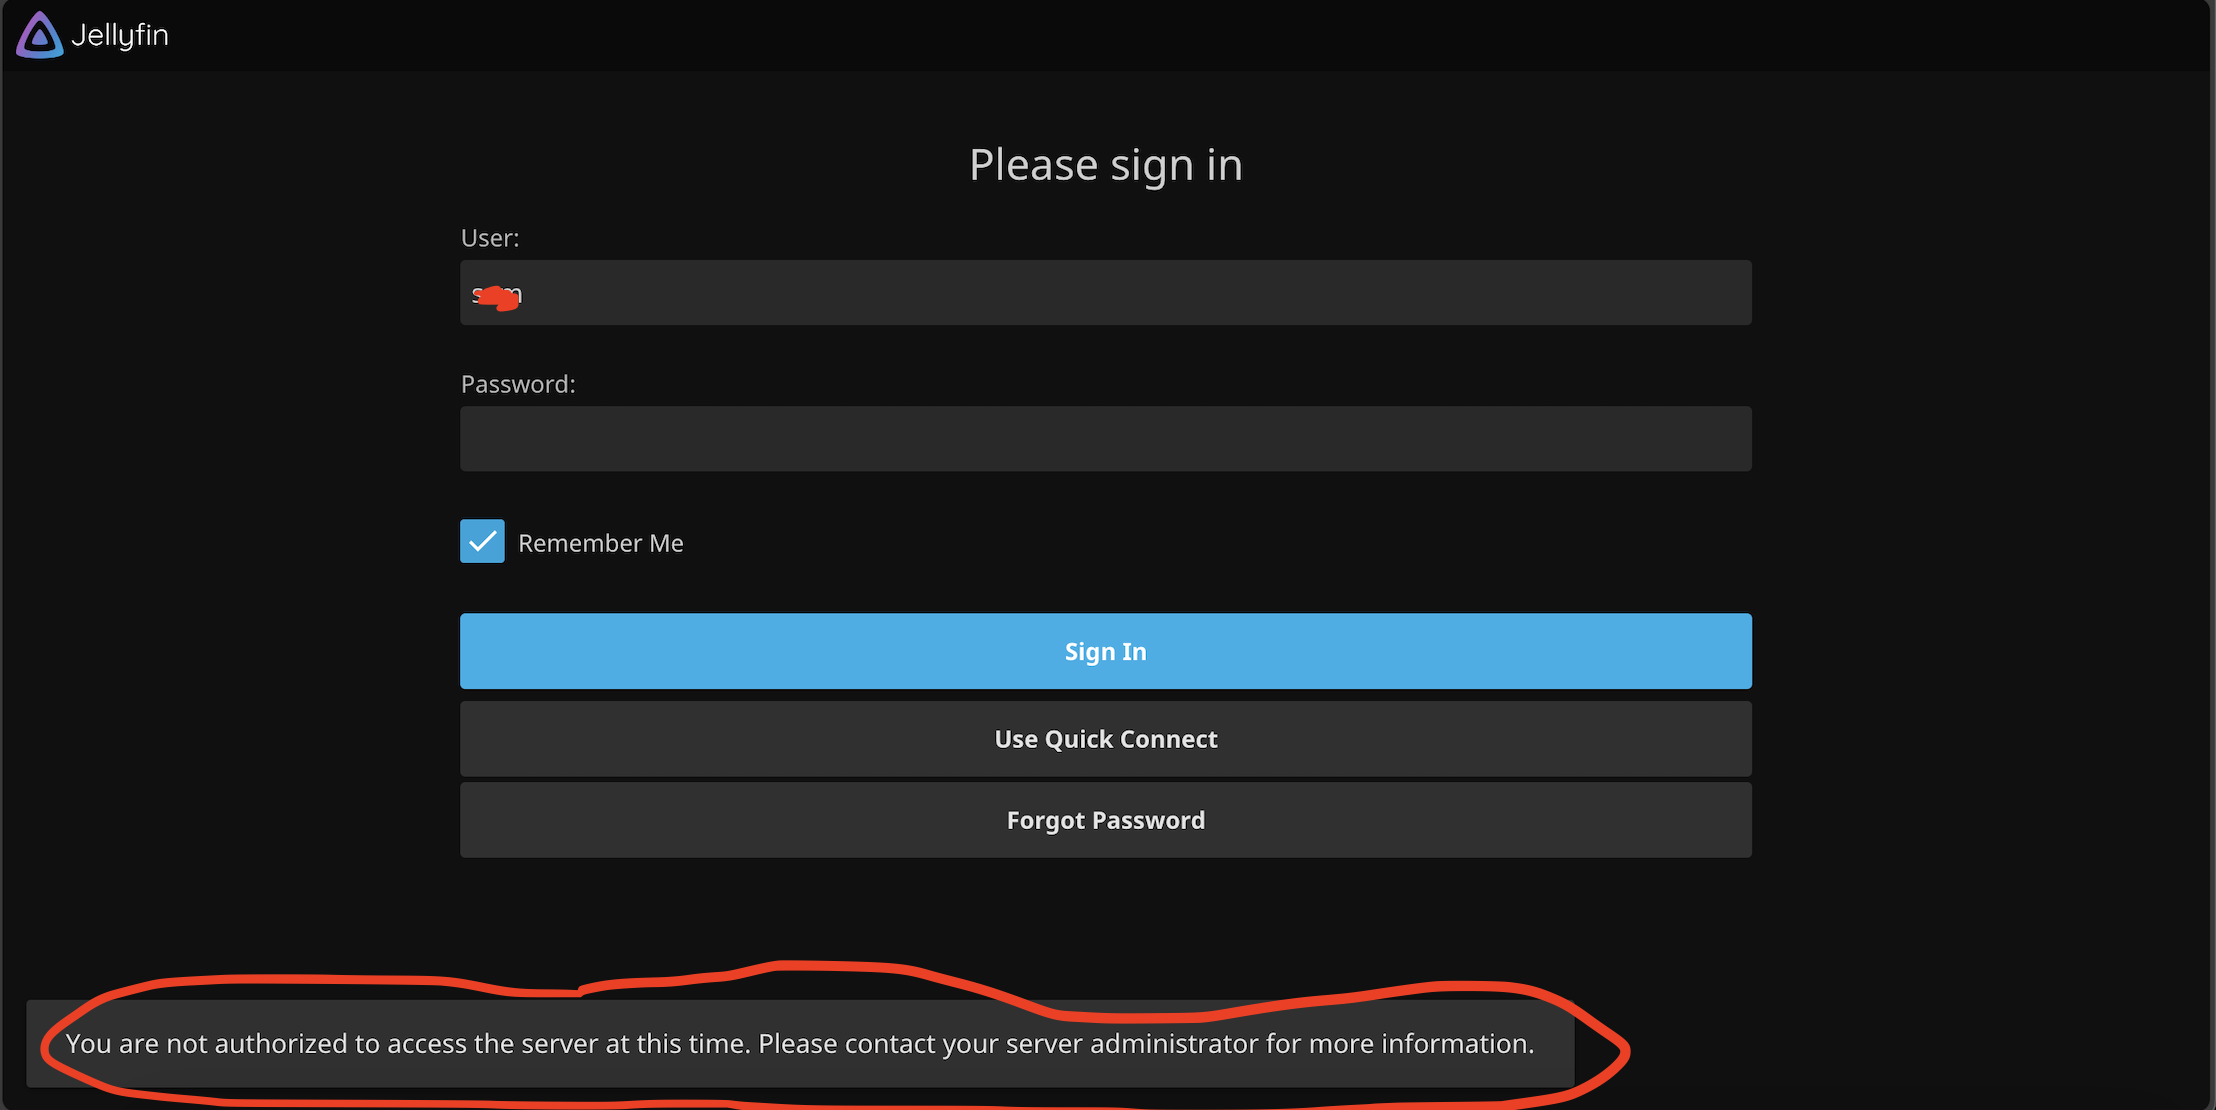Click the white checkmark in Remember Me
Viewport: 2216px width, 1110px height.
482,541
